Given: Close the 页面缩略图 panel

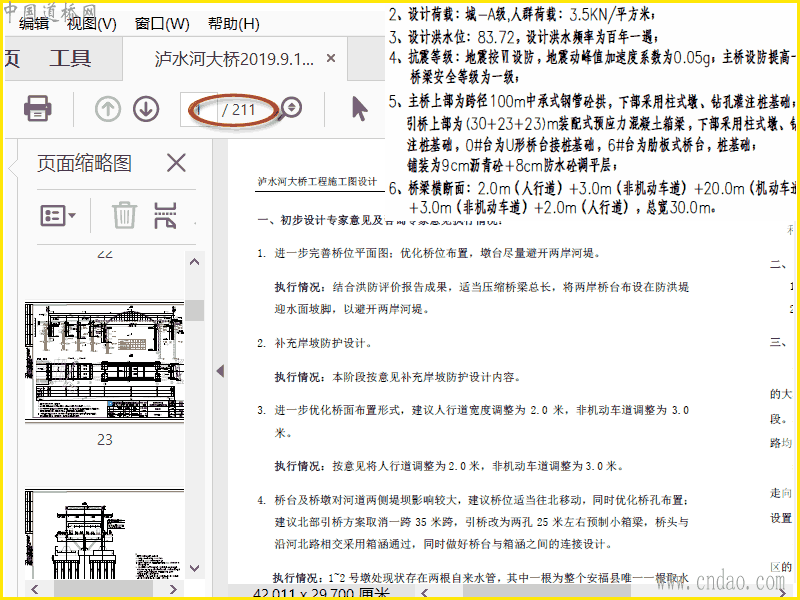Looking at the screenshot, I should [176, 163].
